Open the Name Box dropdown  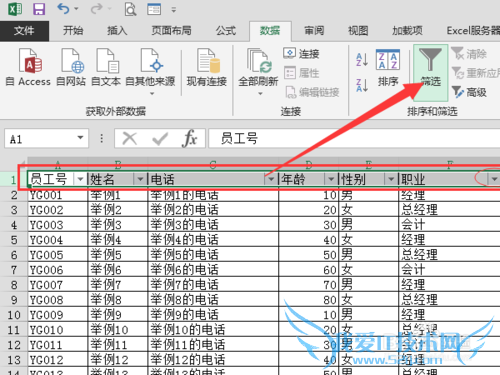[x=80, y=137]
